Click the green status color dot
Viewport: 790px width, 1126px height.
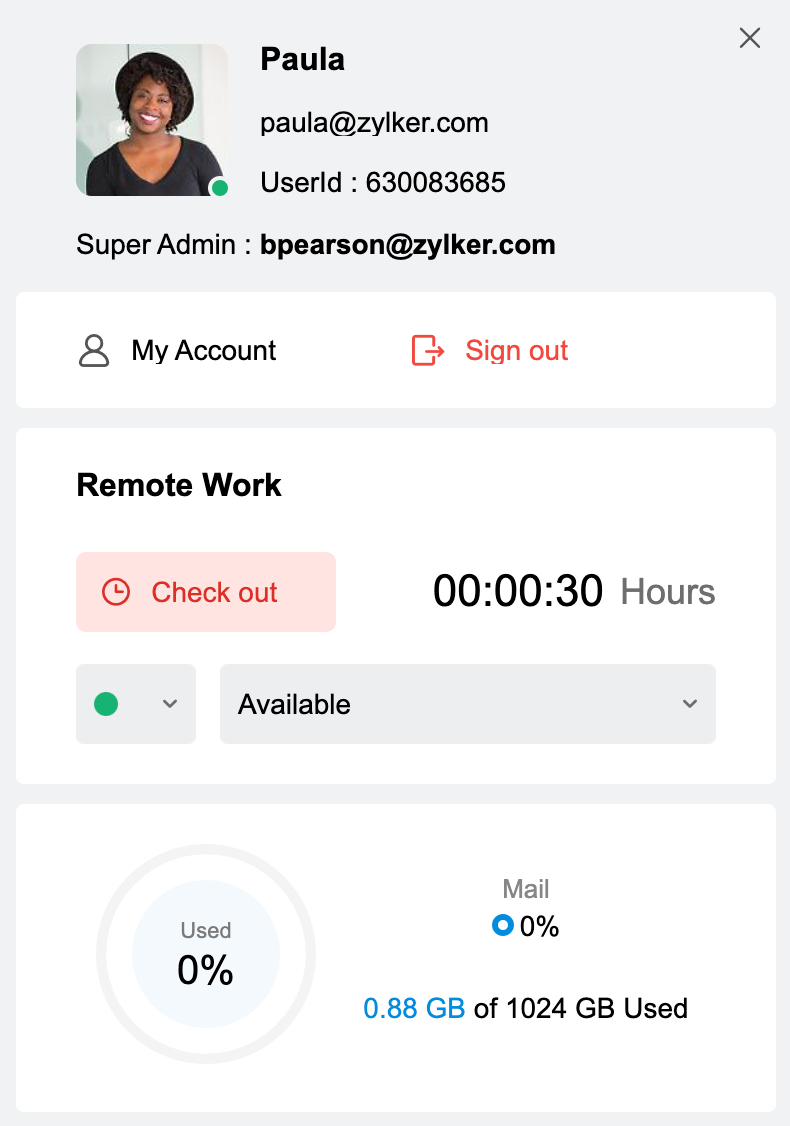click(x=106, y=704)
